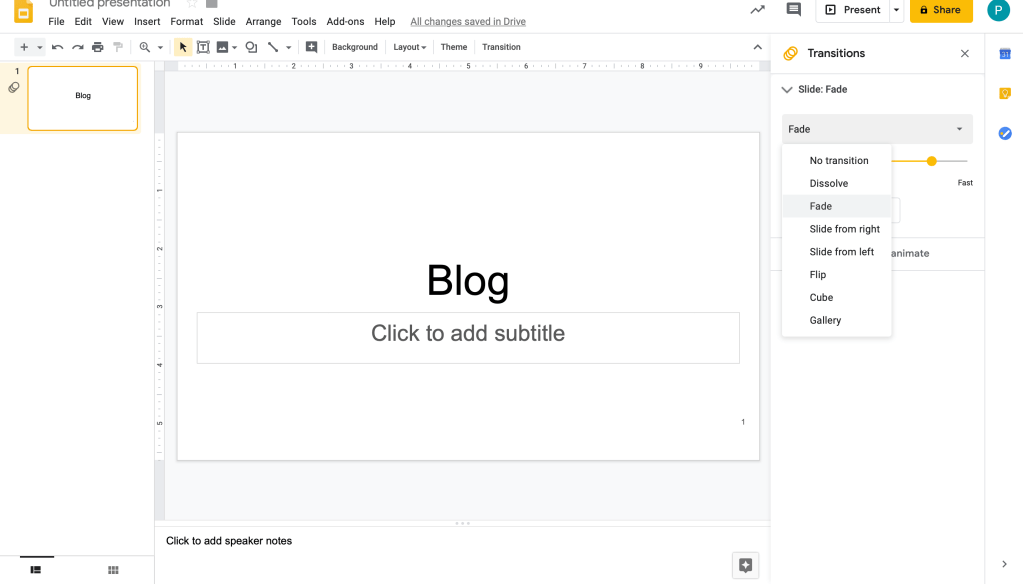Viewport: 1023px width, 584px height.
Task: Click the Undo arrow icon
Action: click(58, 47)
